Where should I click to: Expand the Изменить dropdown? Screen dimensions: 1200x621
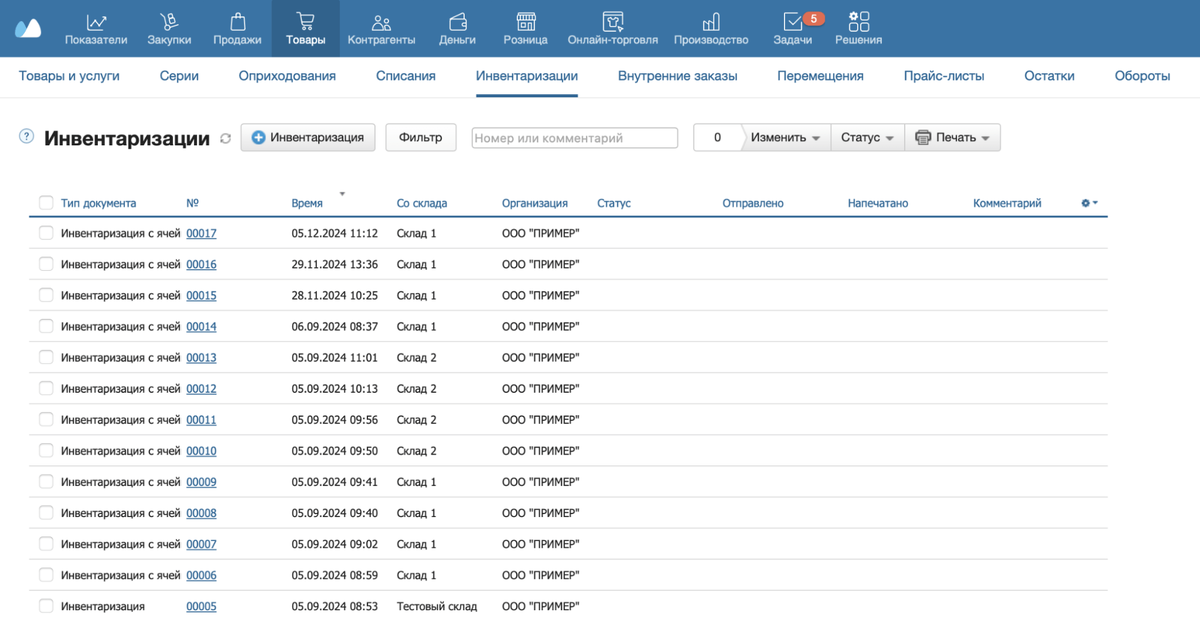point(786,138)
